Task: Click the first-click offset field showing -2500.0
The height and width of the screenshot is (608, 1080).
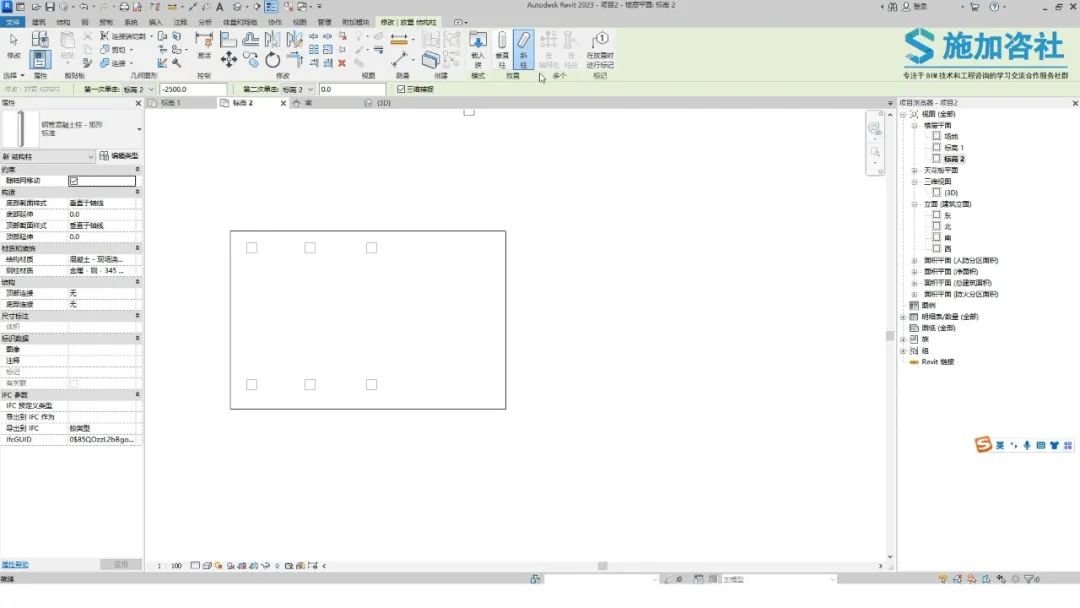Action: (x=193, y=90)
